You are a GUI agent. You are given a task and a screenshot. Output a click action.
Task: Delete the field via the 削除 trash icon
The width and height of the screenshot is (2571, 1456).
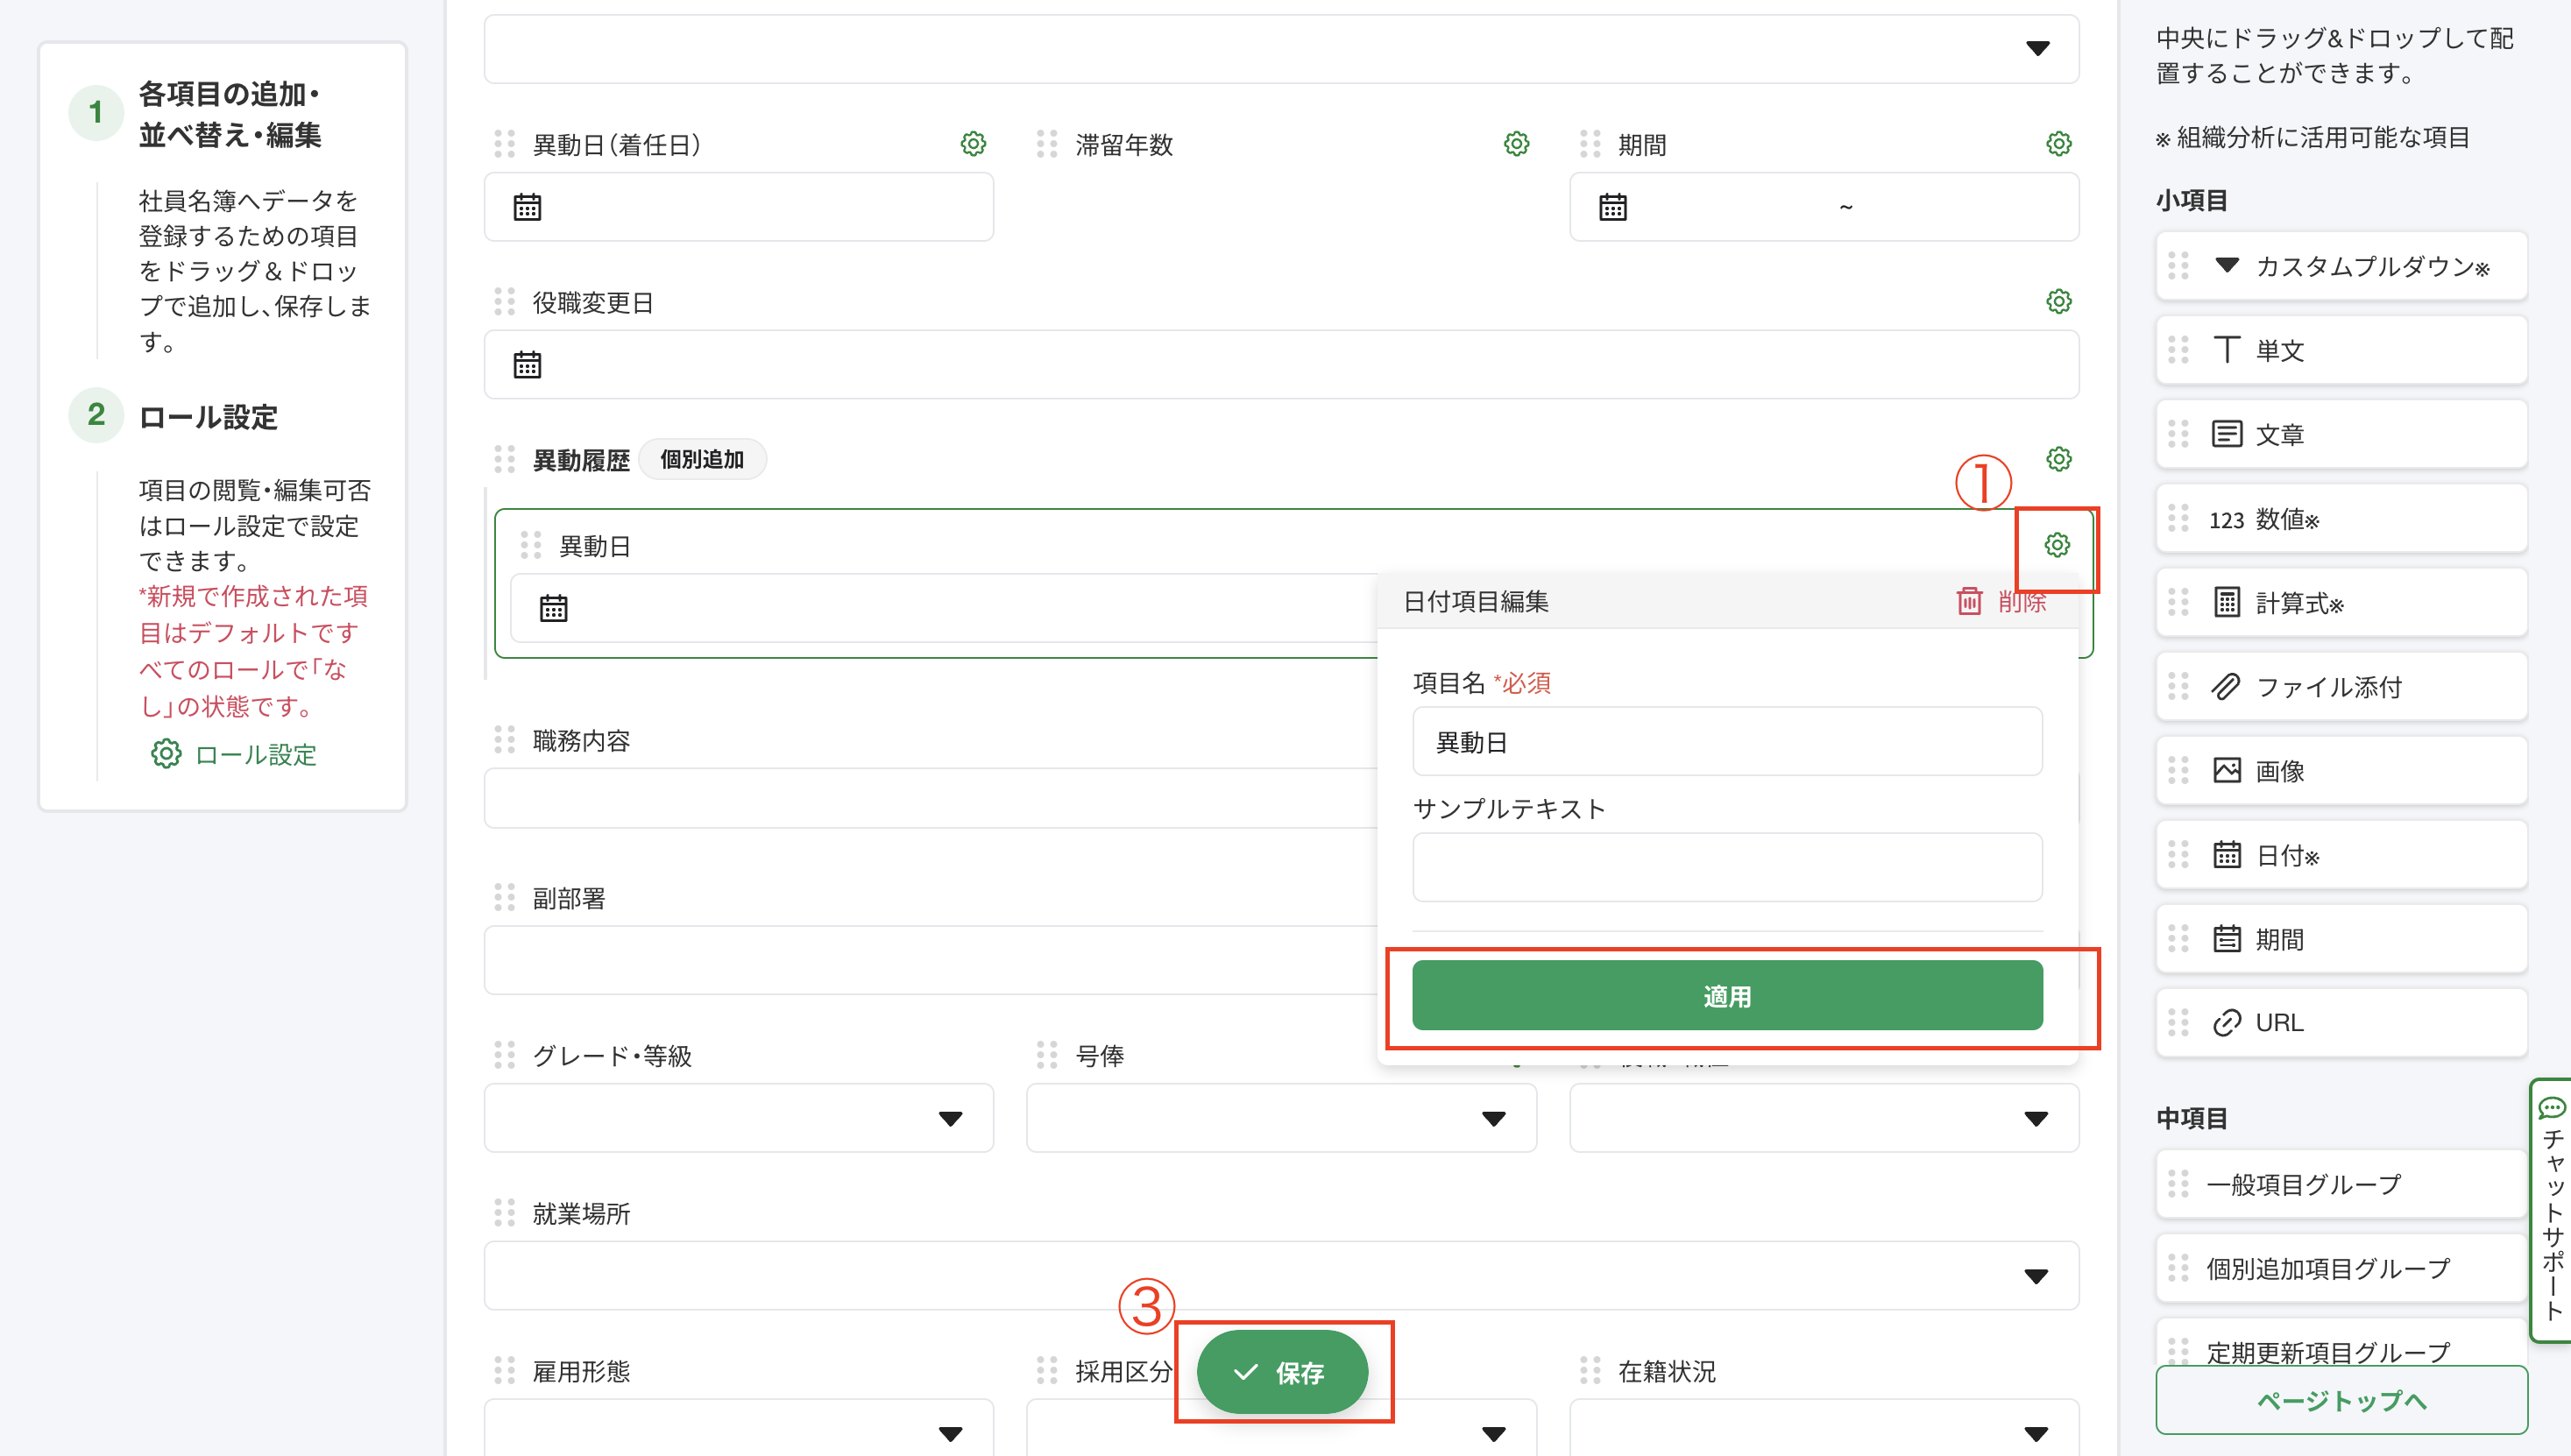[1969, 601]
